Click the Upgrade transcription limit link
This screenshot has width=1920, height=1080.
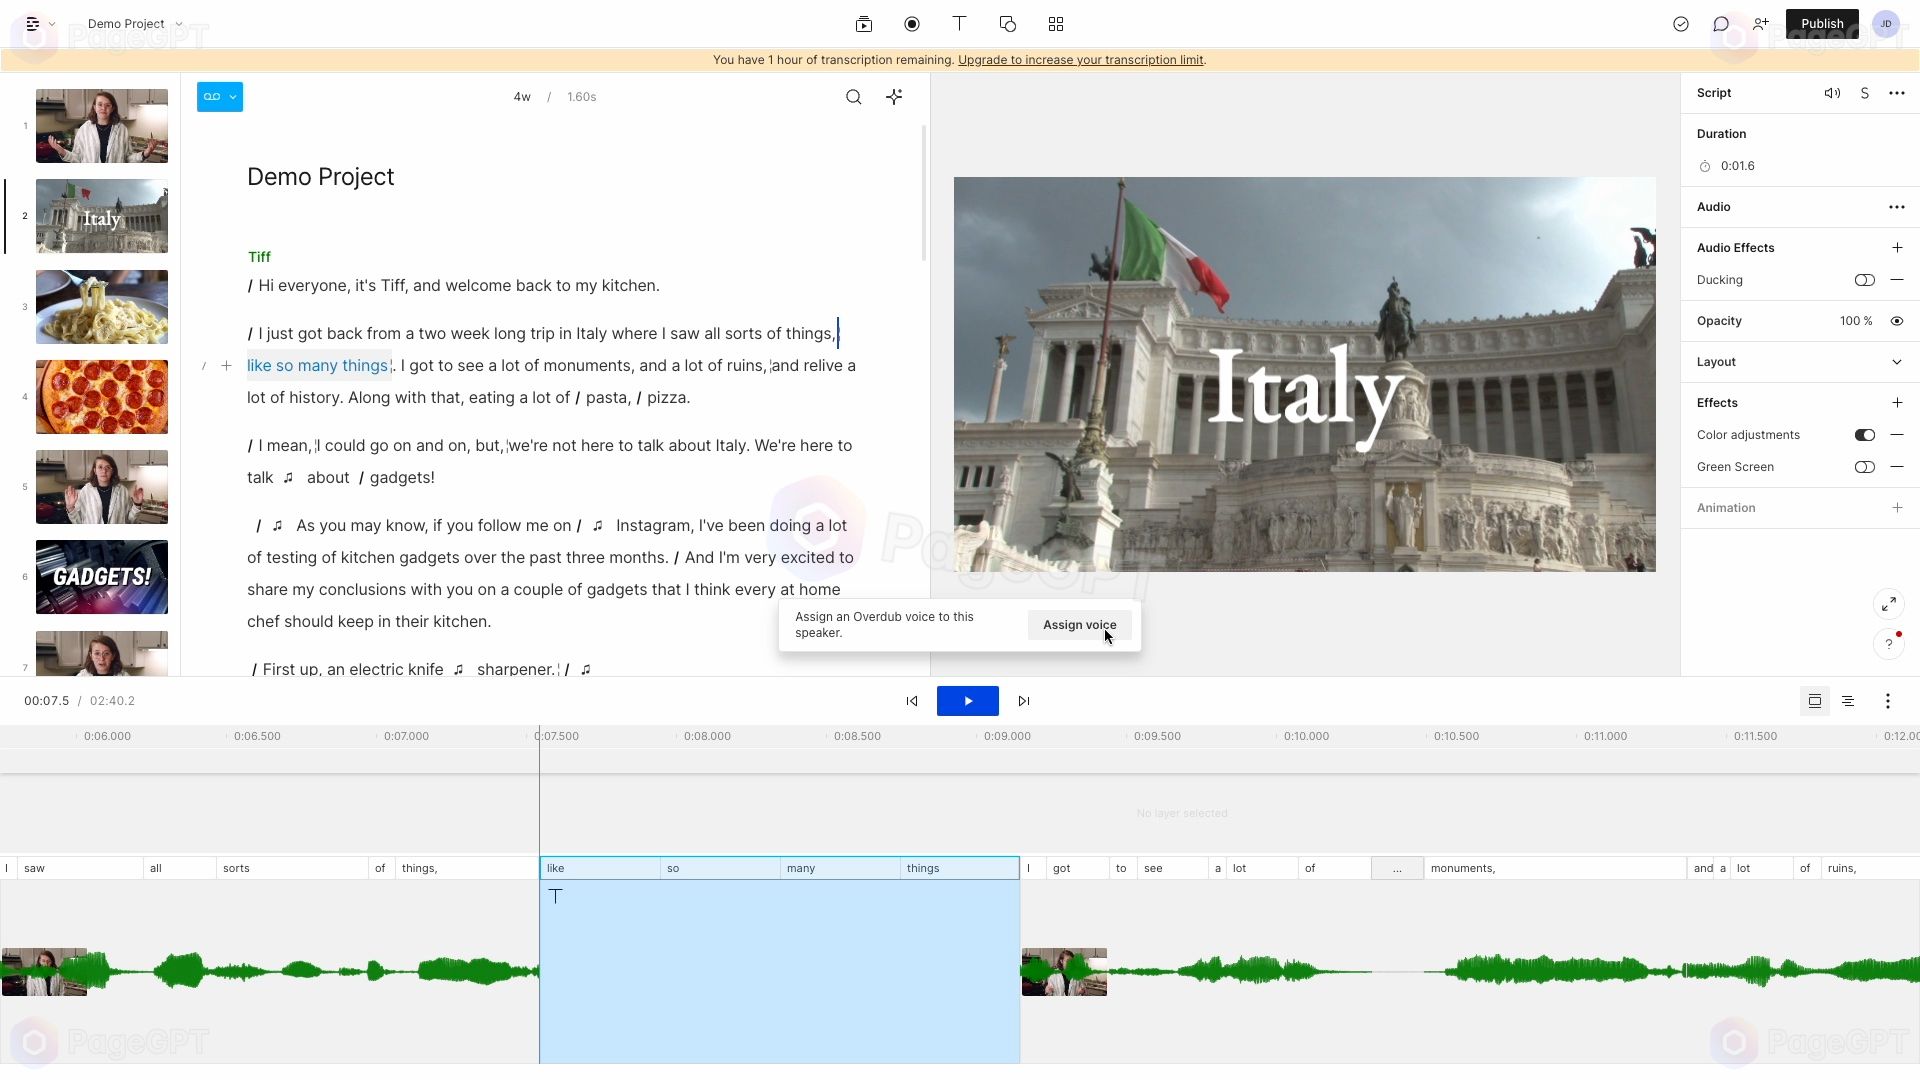click(1081, 58)
